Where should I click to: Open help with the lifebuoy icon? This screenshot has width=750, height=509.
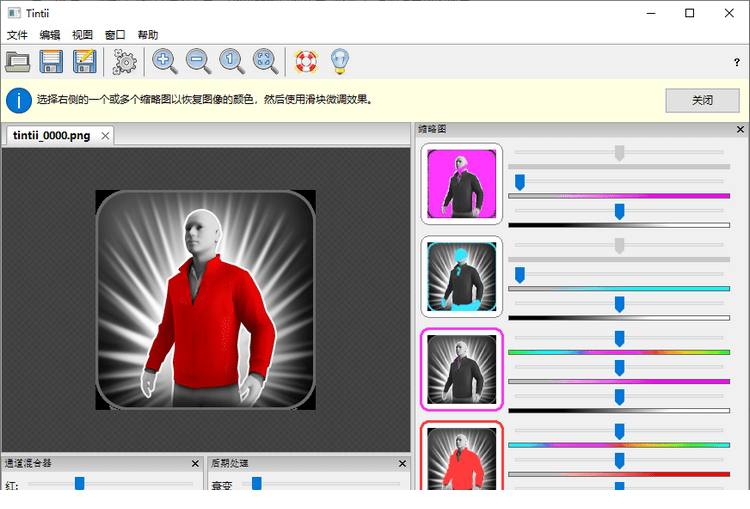pyautogui.click(x=305, y=62)
